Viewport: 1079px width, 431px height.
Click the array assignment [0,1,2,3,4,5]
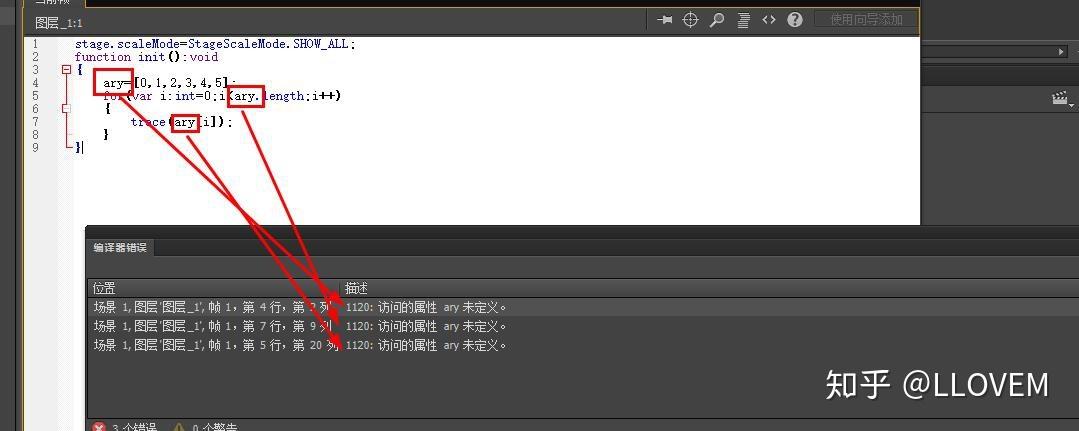pyautogui.click(x=180, y=83)
